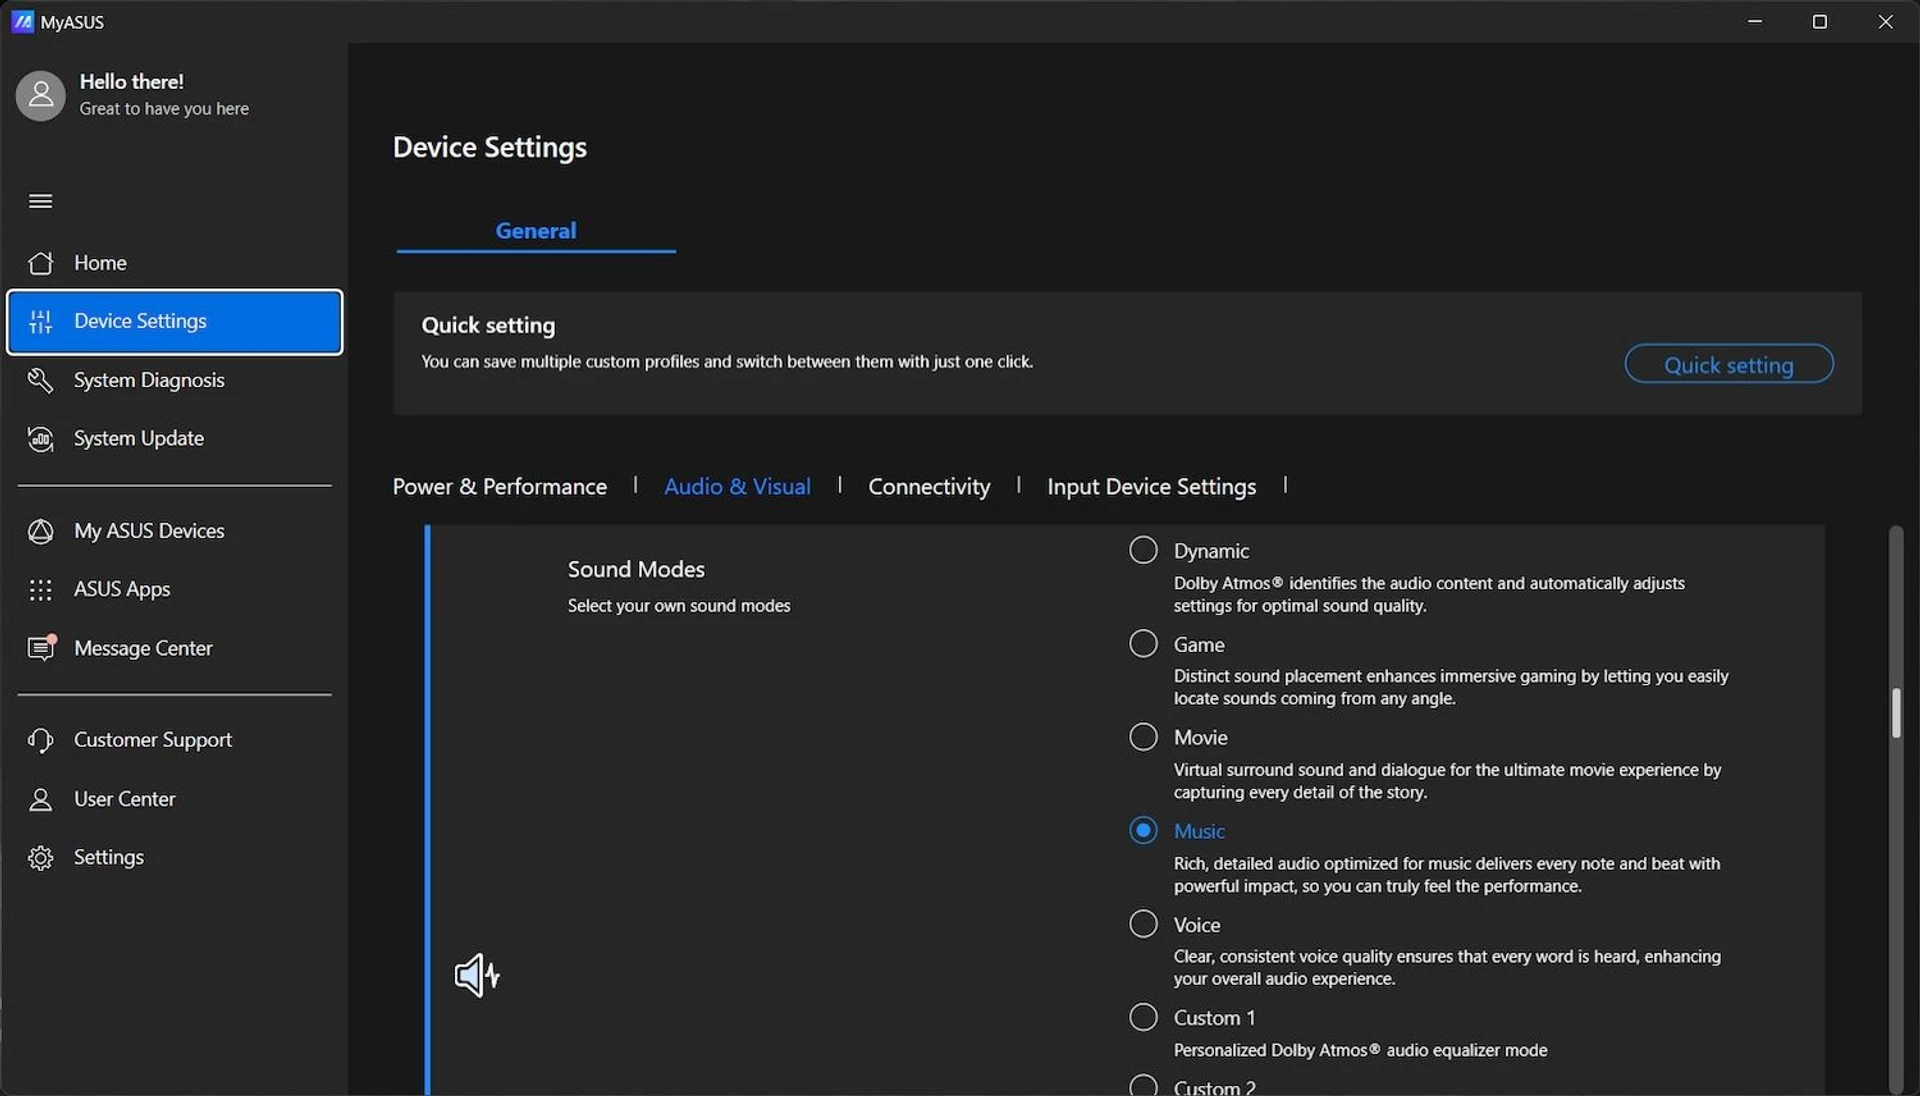This screenshot has width=1920, height=1096.
Task: Go to My ASUS Devices label
Action: tap(149, 531)
